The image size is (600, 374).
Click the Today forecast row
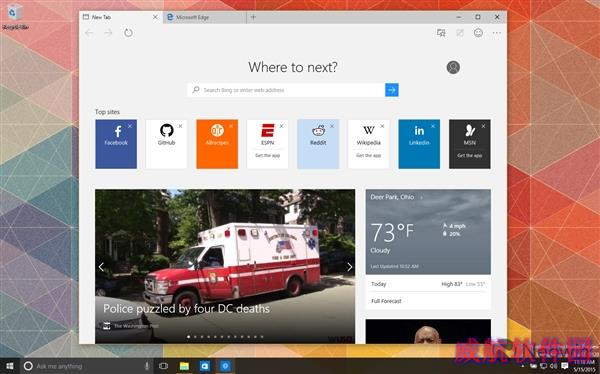point(428,284)
